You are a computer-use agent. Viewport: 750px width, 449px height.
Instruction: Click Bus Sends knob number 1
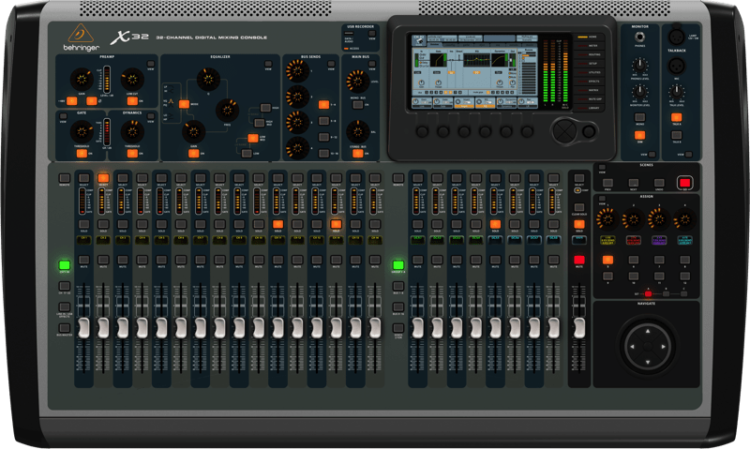298,71
